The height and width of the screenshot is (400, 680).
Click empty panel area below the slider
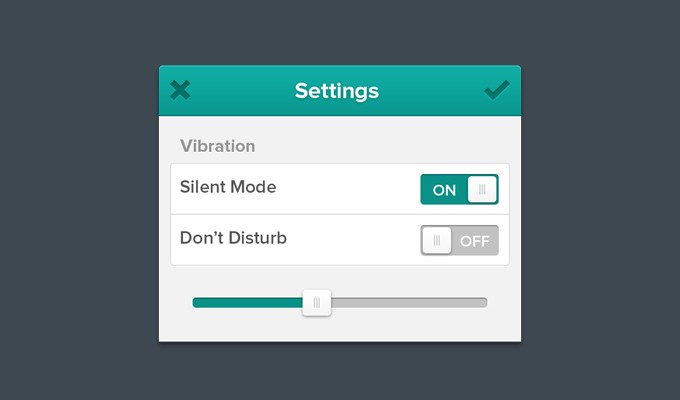340,328
